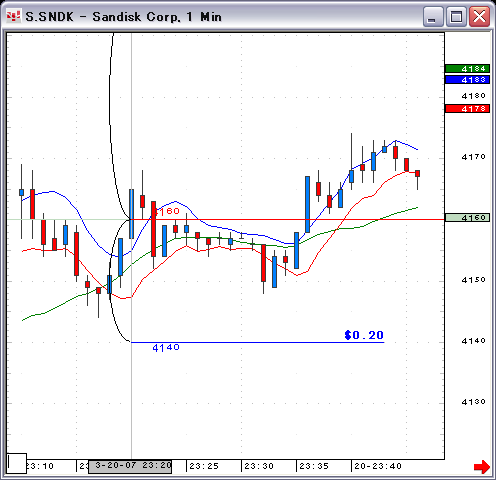Click the $0.20 blue annotation text
The width and height of the screenshot is (496, 480).
tap(364, 335)
